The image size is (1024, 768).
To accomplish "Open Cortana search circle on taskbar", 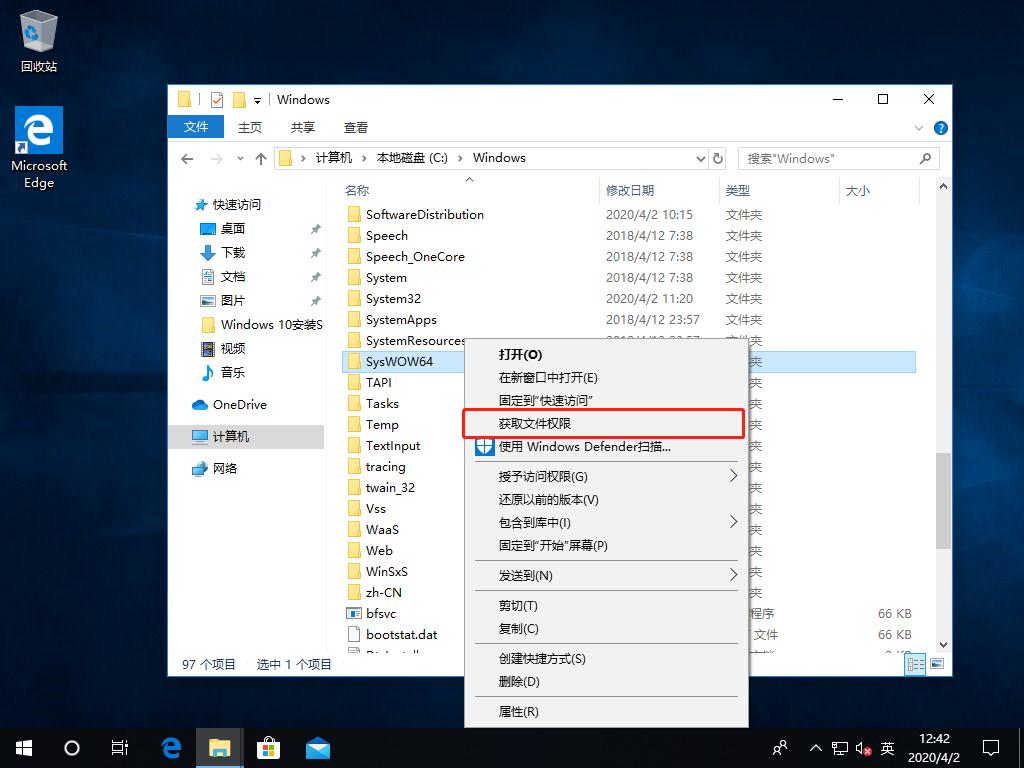I will click(x=72, y=748).
